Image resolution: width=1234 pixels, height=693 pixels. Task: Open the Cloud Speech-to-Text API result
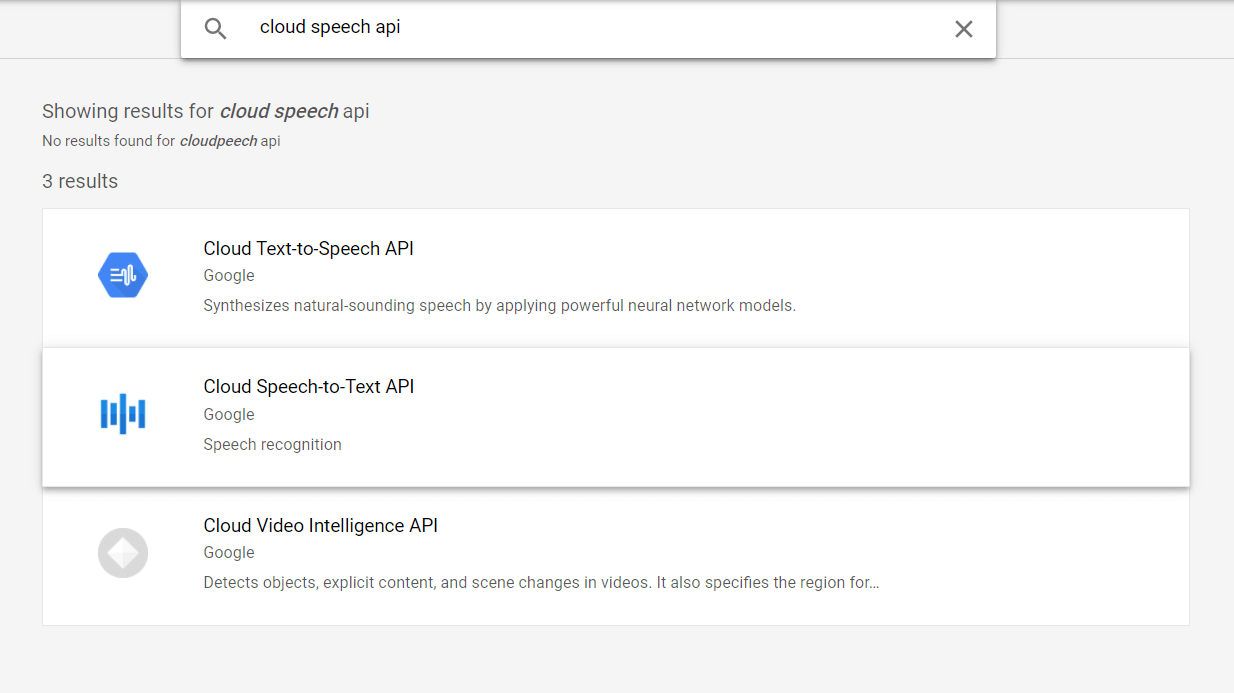[308, 386]
